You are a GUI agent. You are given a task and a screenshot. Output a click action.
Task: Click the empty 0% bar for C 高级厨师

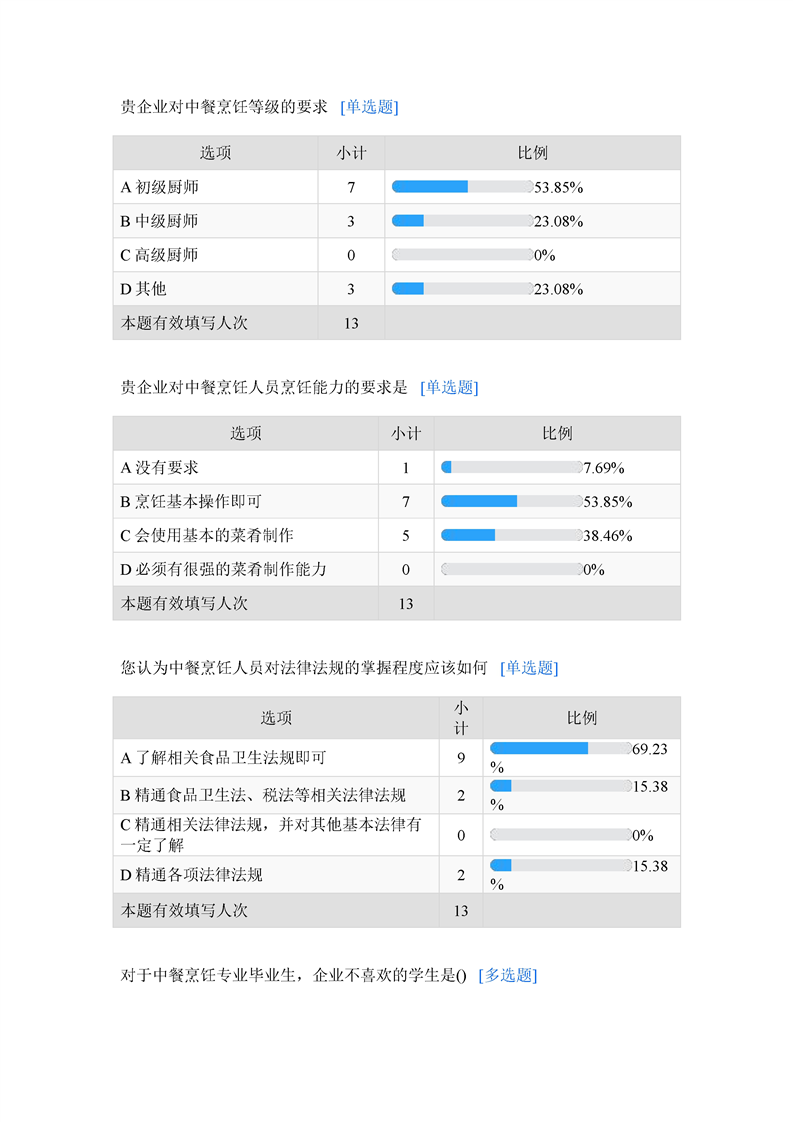pyautogui.click(x=462, y=255)
